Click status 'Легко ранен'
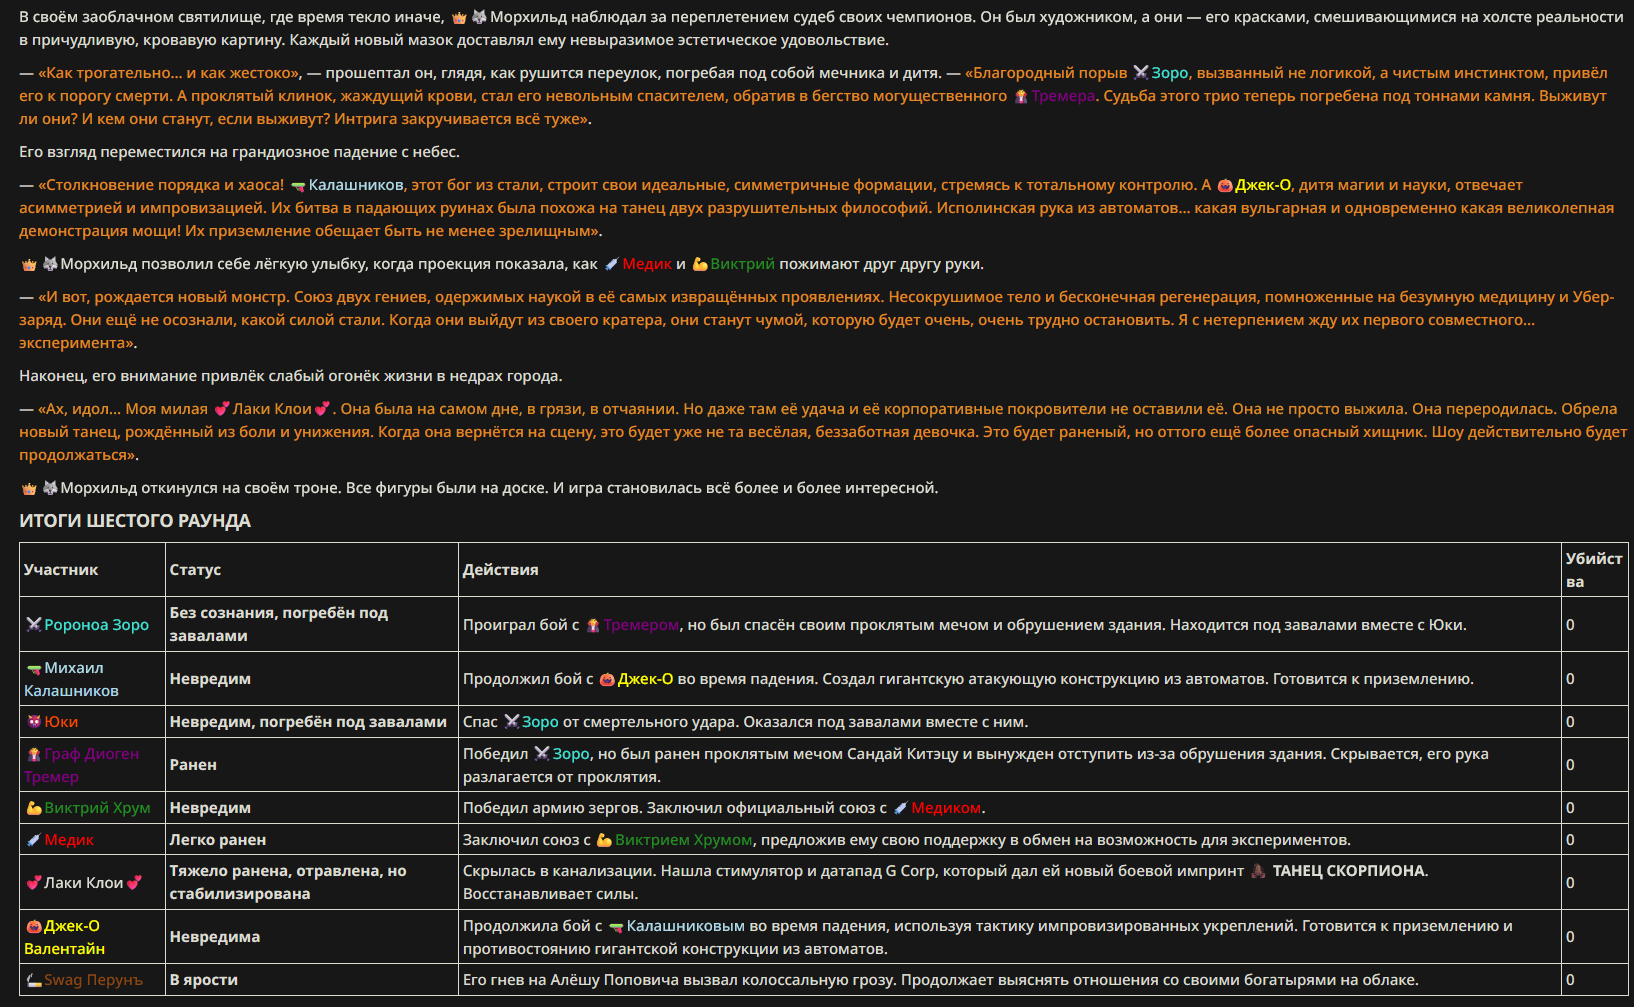This screenshot has width=1634, height=1007. (x=218, y=840)
